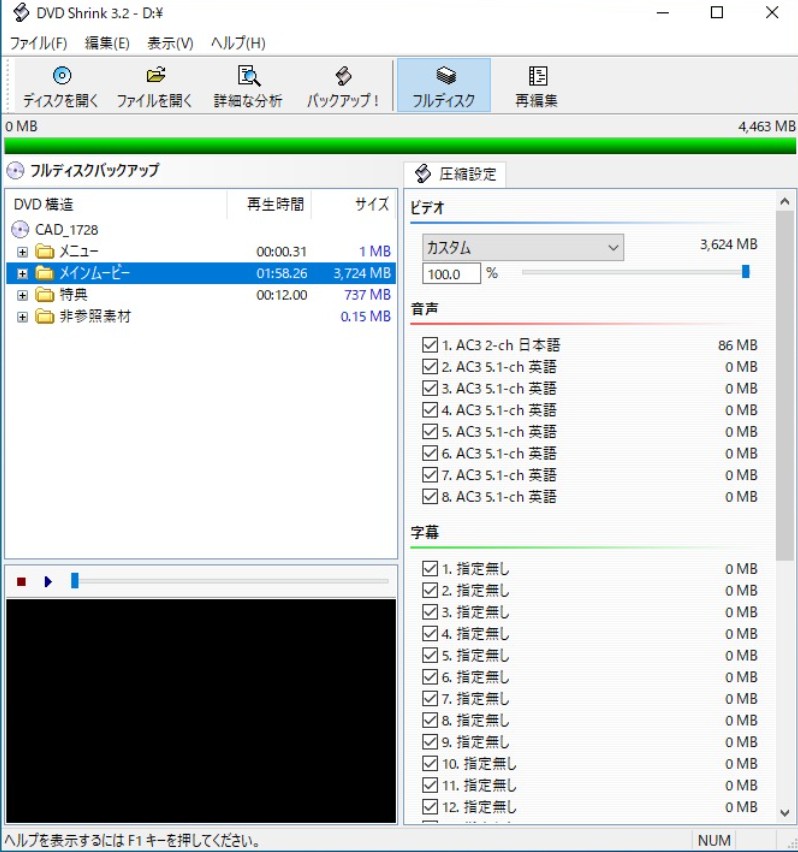
Task: Expand the 特典 tree node
Action: coord(22,295)
